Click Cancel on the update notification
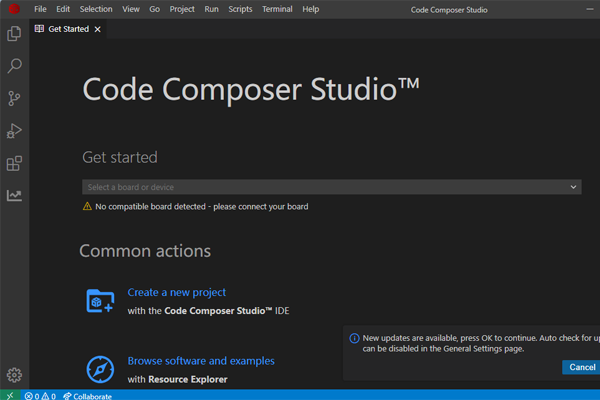Viewport: 600px width, 400px height. 582,367
